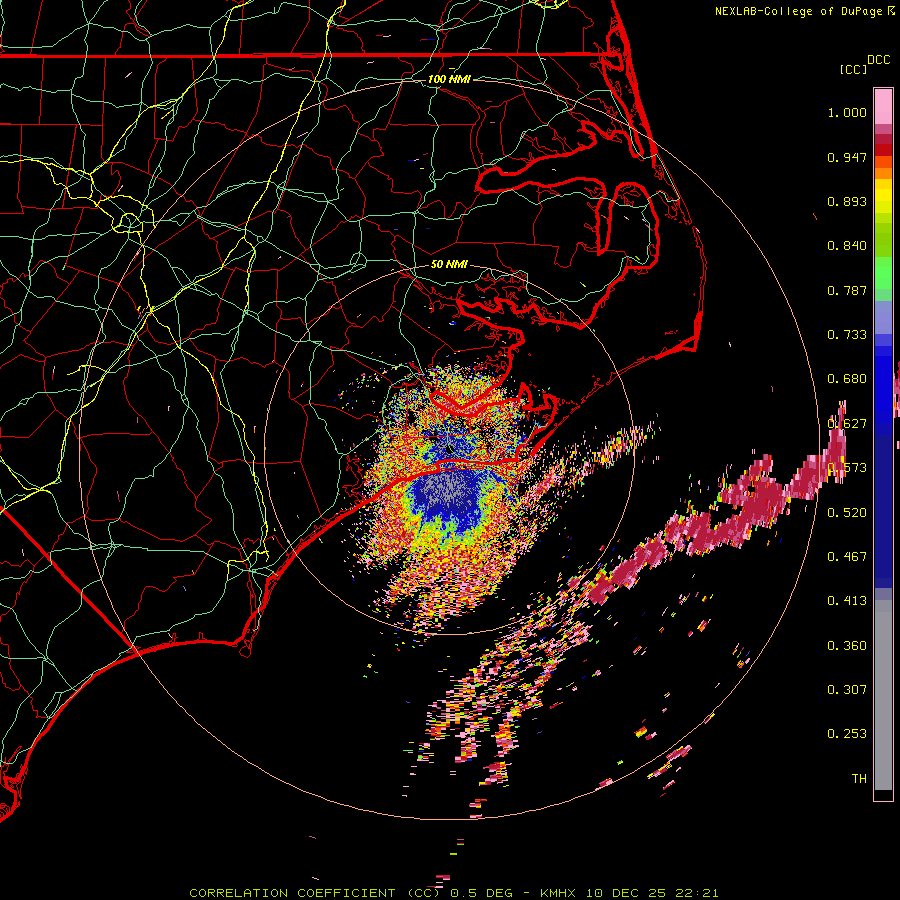Click the 0.680 scale value
This screenshot has height=900, width=900.
tap(847, 379)
